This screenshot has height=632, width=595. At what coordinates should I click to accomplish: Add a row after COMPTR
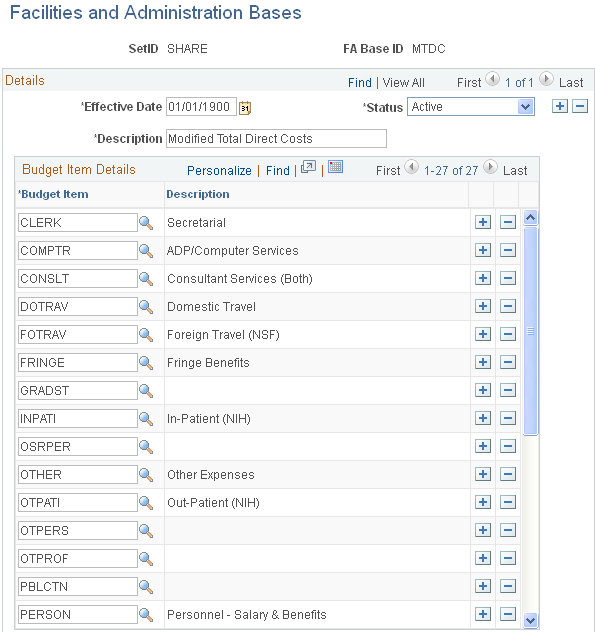click(x=483, y=250)
